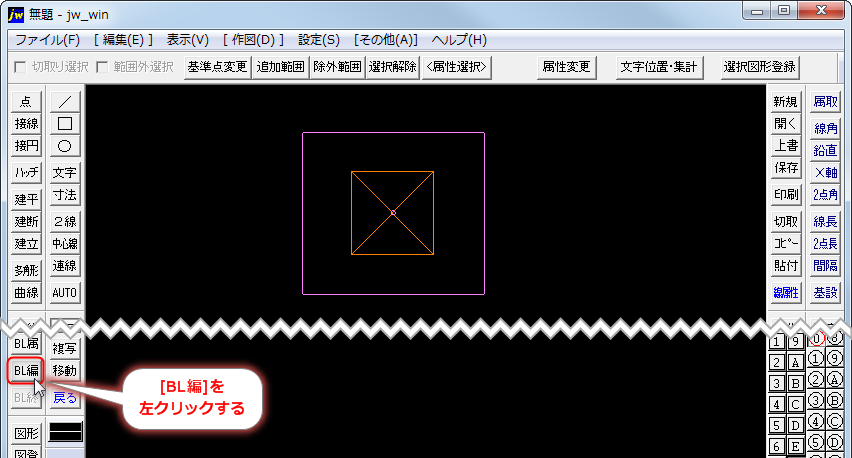Select the 寸法 dimension tool
The image size is (852, 458).
tap(65, 195)
